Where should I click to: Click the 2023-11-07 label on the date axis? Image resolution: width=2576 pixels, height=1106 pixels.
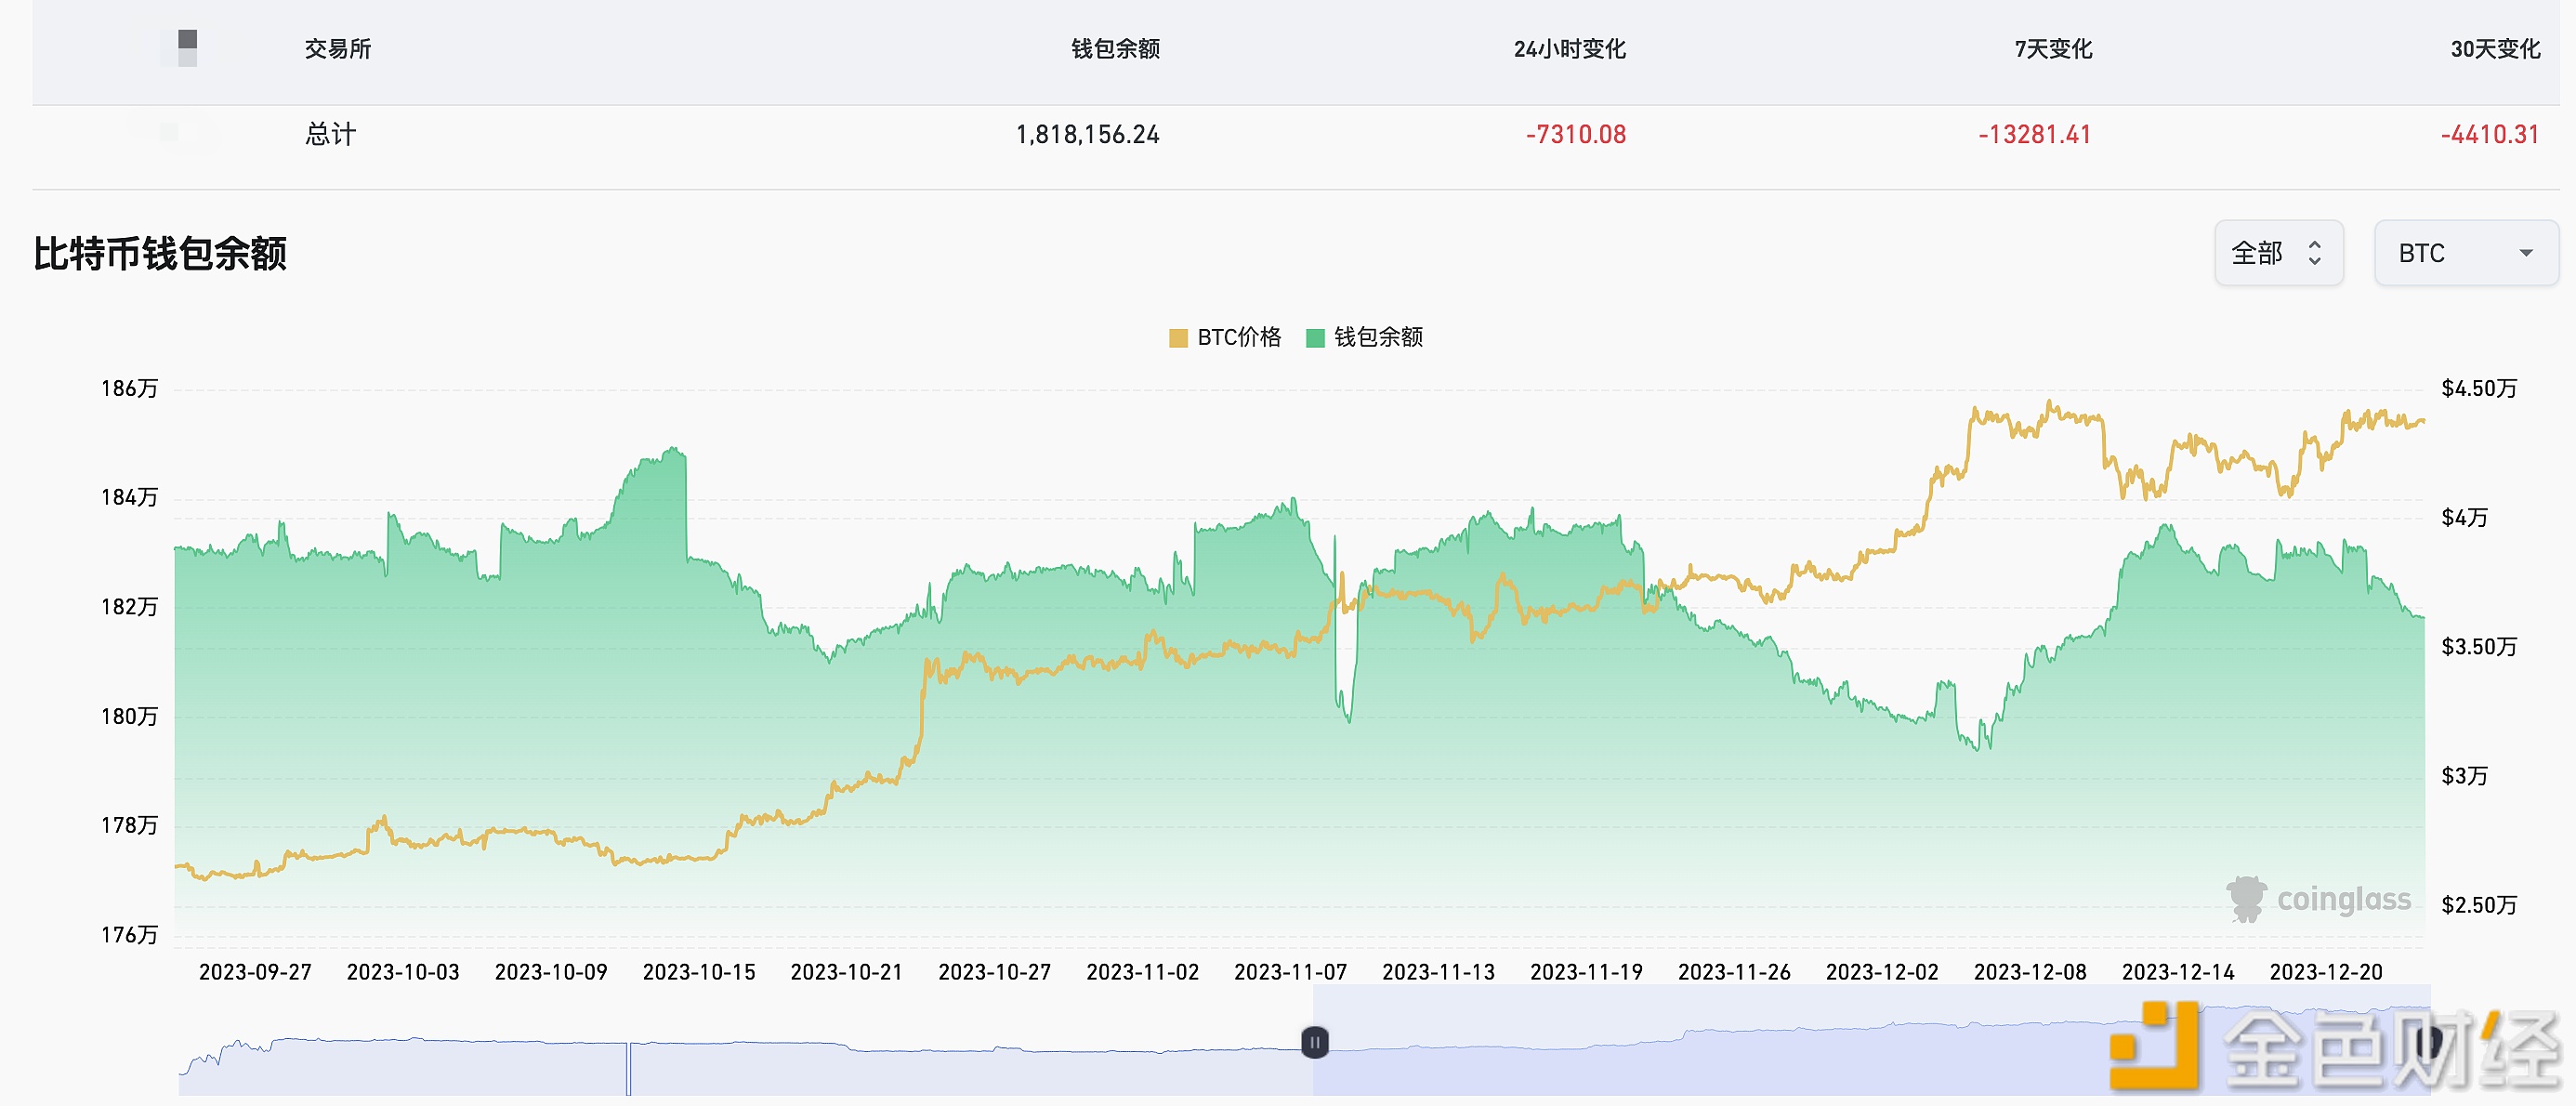[x=1292, y=971]
